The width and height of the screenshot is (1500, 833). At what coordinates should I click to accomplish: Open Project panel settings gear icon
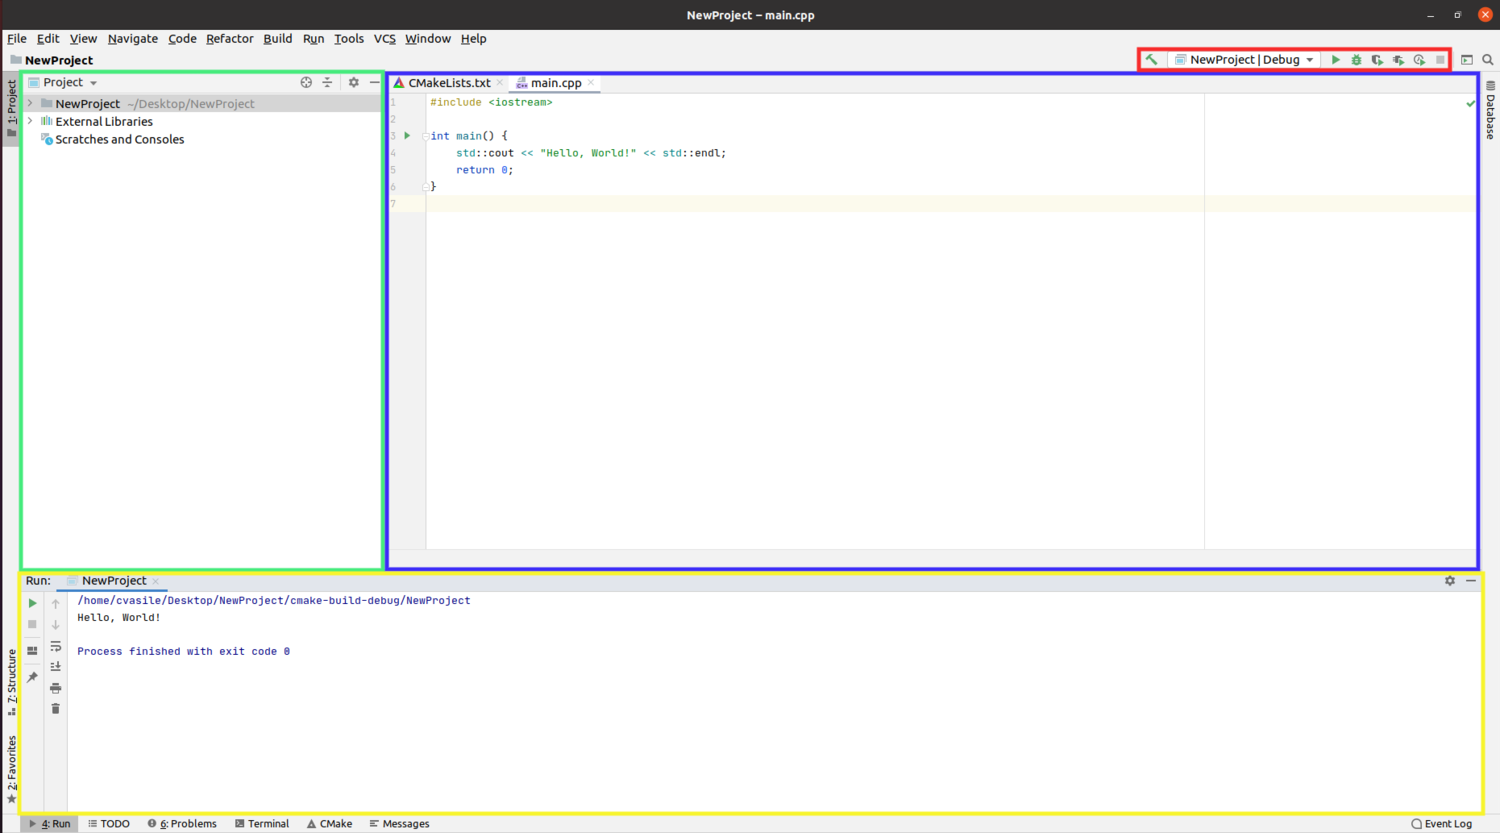click(x=353, y=82)
